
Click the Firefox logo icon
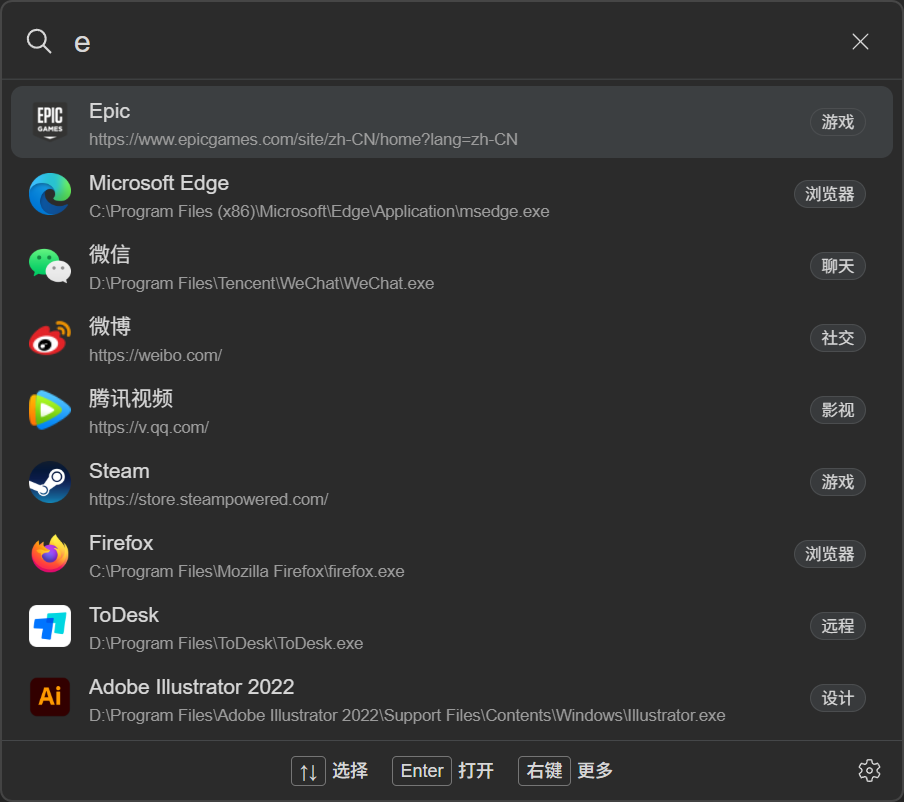pyautogui.click(x=50, y=554)
